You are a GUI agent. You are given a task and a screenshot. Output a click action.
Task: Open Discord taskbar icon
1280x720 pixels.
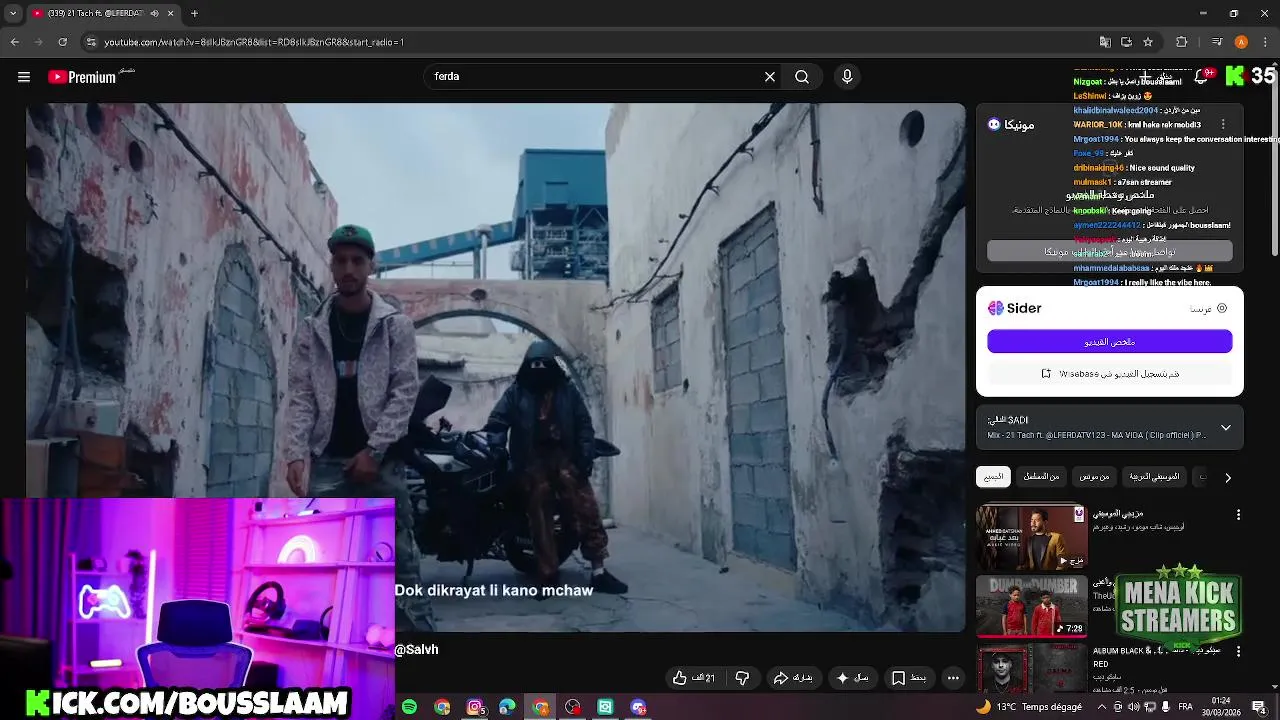coord(638,707)
